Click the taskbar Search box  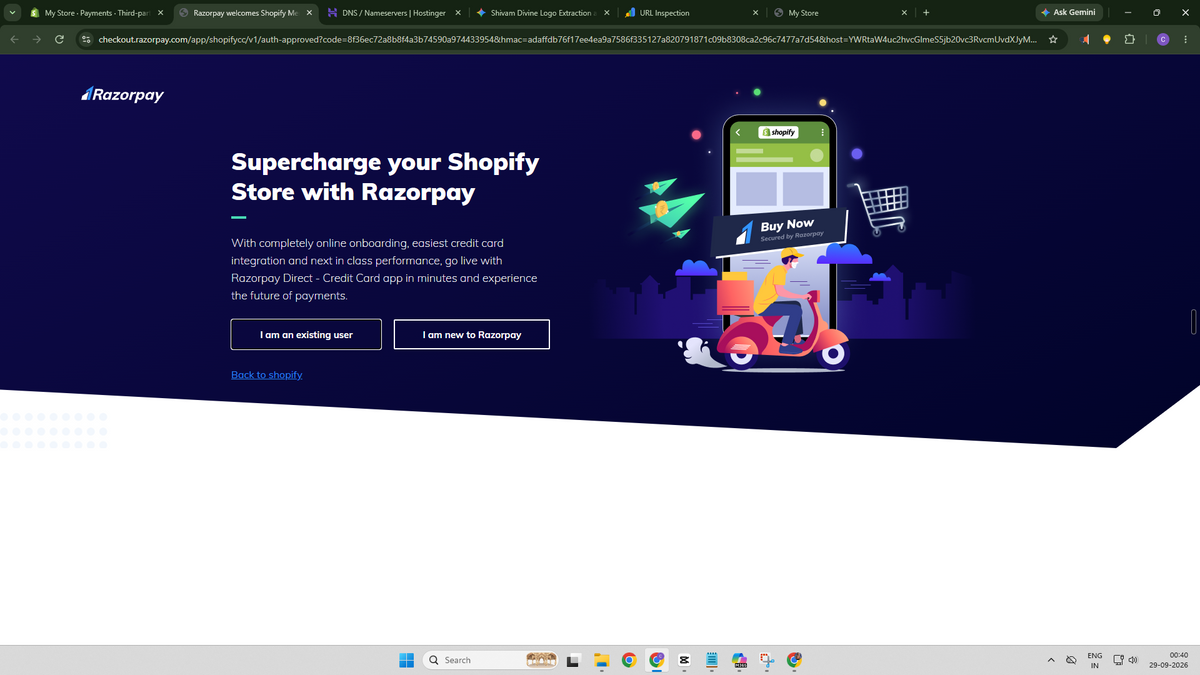click(490, 660)
